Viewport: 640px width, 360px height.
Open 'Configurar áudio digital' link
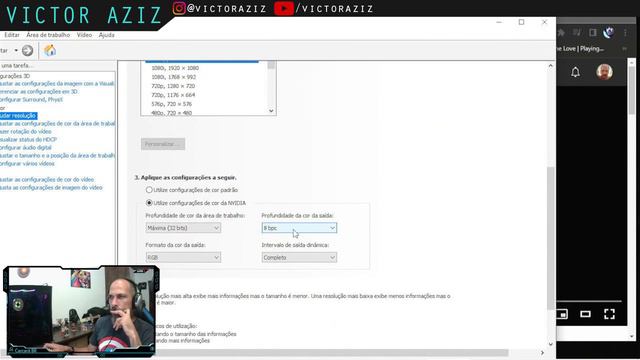pyautogui.click(x=26, y=147)
